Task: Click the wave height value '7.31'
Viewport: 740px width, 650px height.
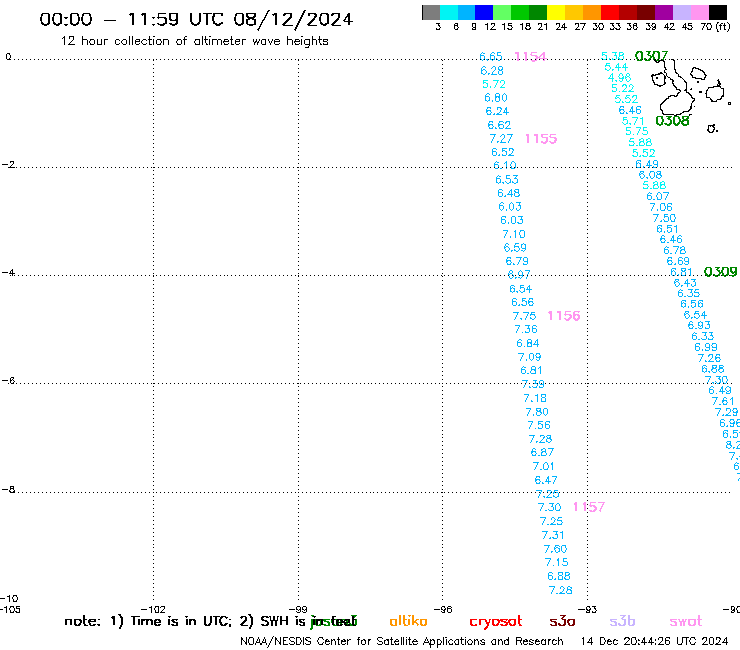Action: pyautogui.click(x=553, y=535)
